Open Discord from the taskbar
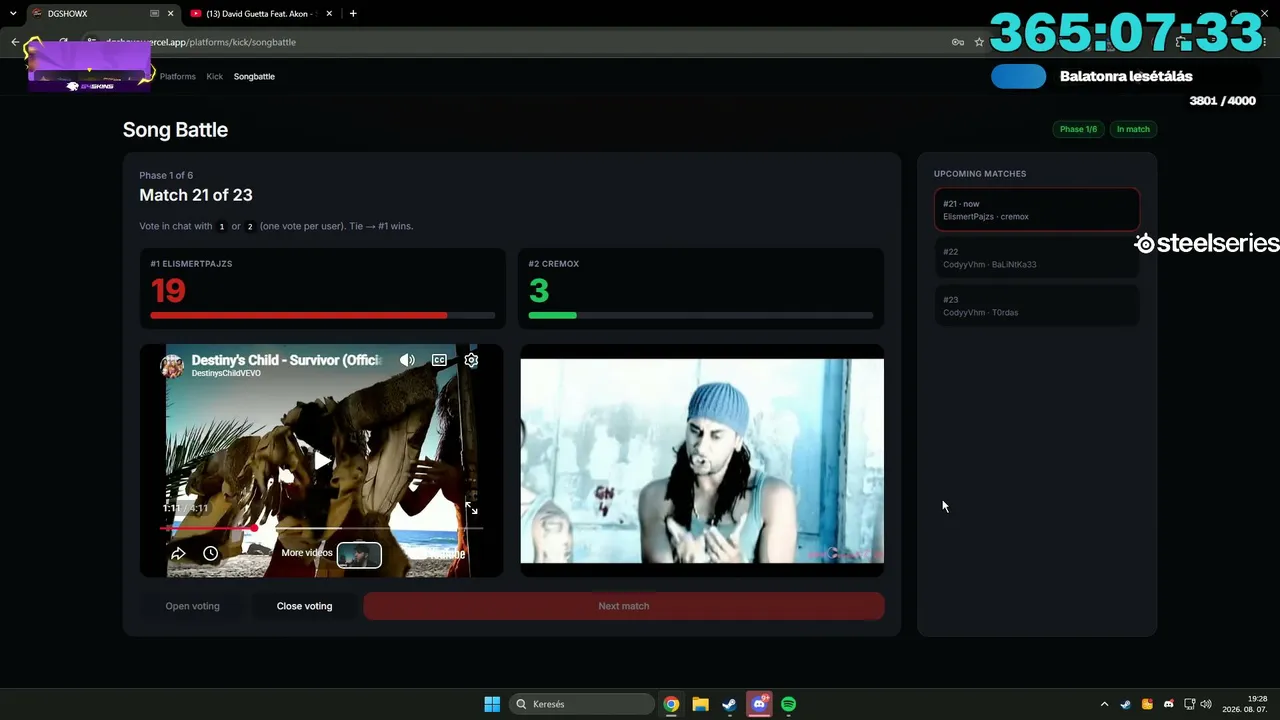Viewport: 1280px width, 720px height. 759,704
